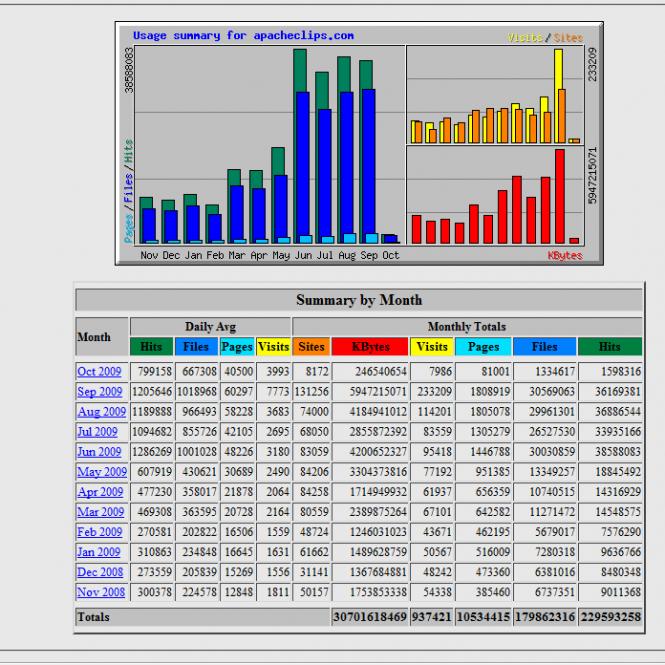Open the Nov 2008 monthly report link
The image size is (665, 665).
pyautogui.click(x=101, y=592)
